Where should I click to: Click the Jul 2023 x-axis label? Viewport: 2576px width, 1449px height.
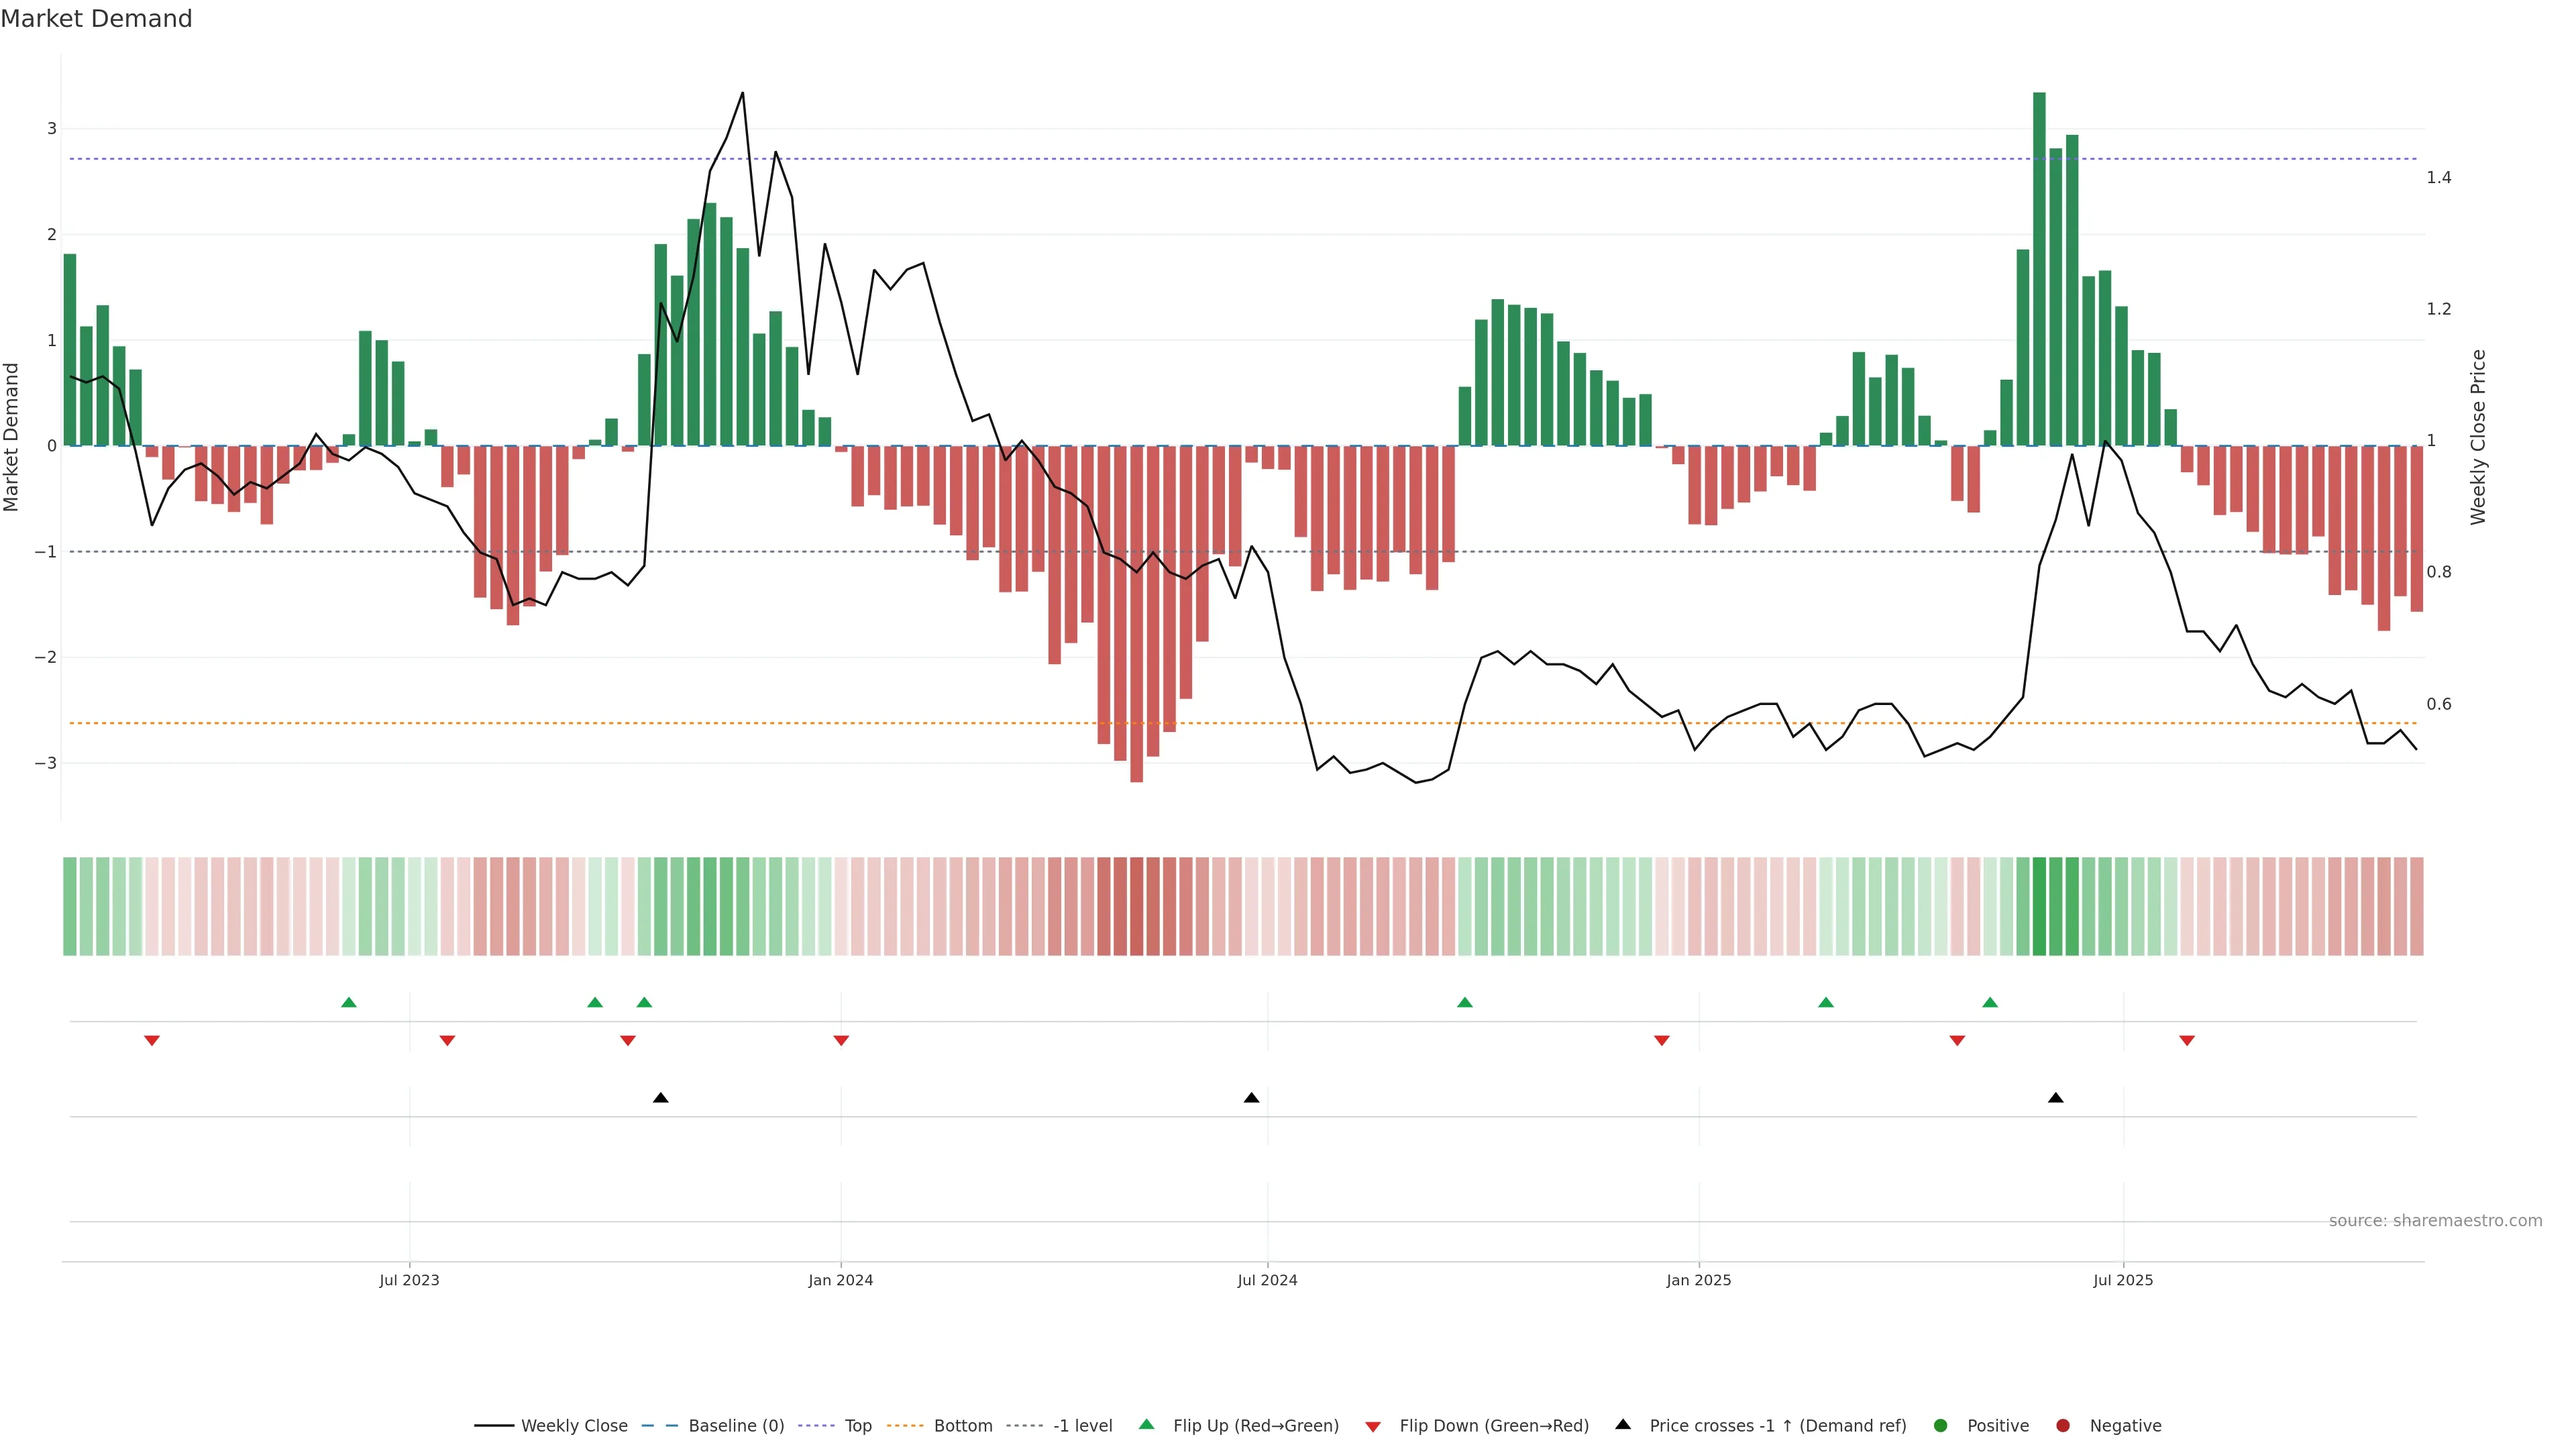(409, 1280)
